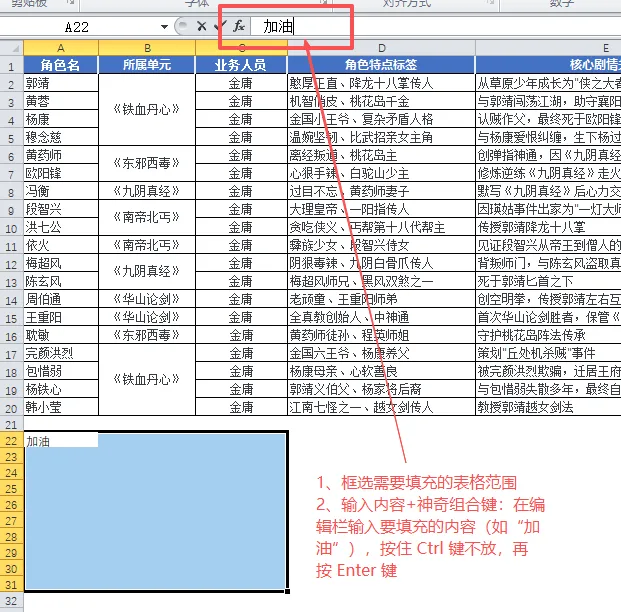Select row 22 header
Screen dimensions: 621x612
click(11, 441)
